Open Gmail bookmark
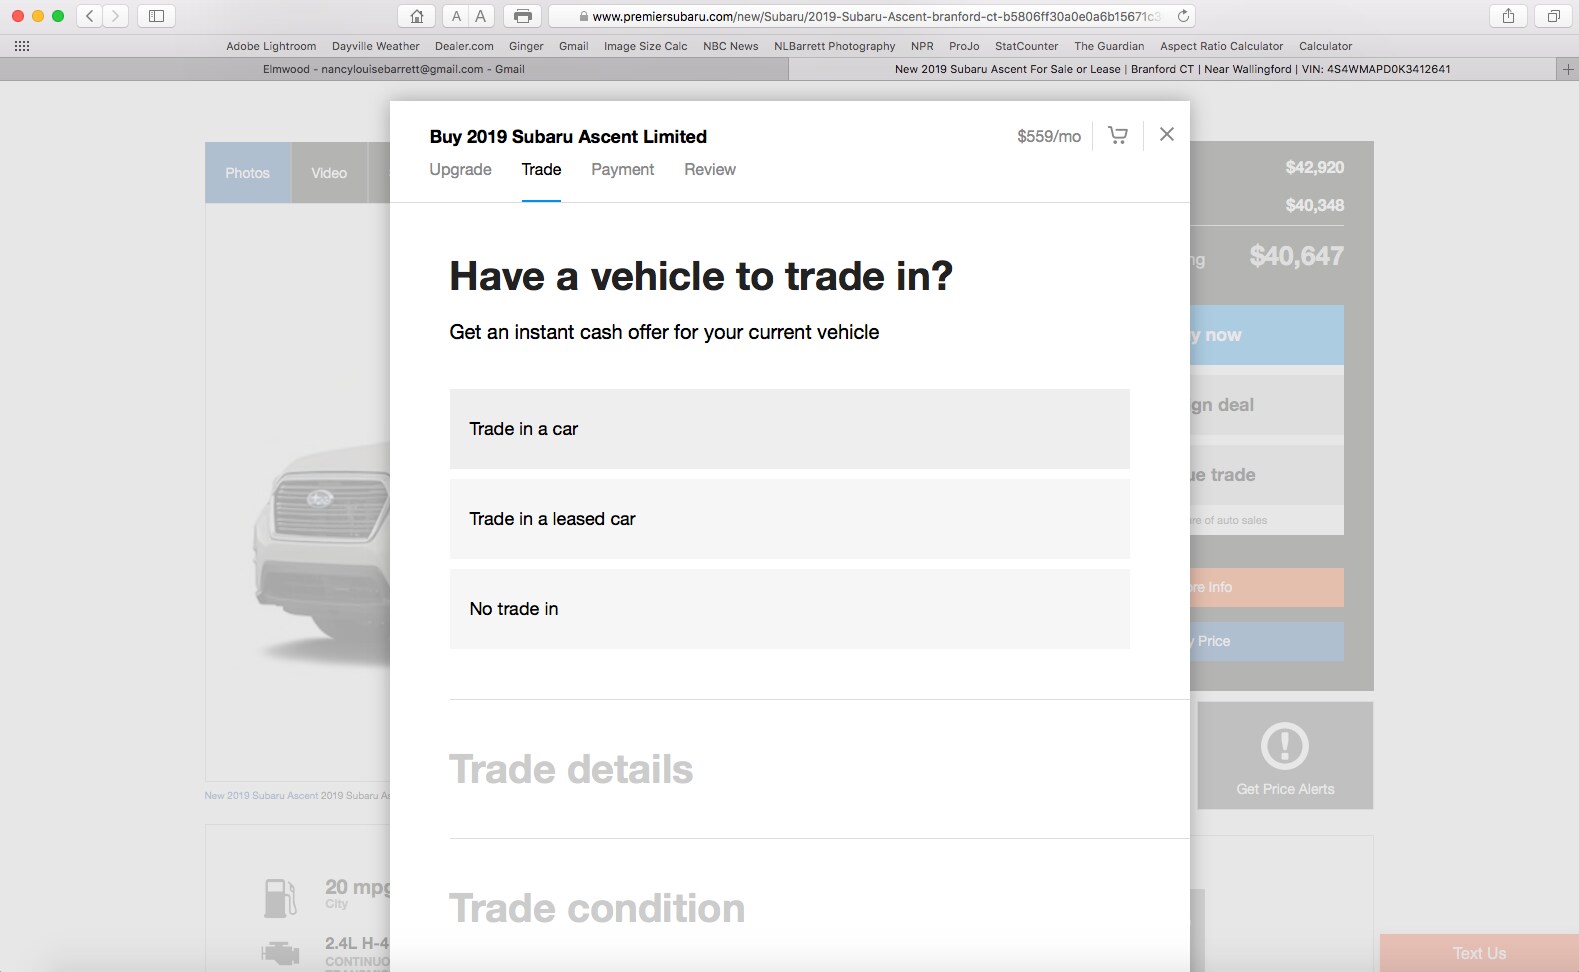 573,46
